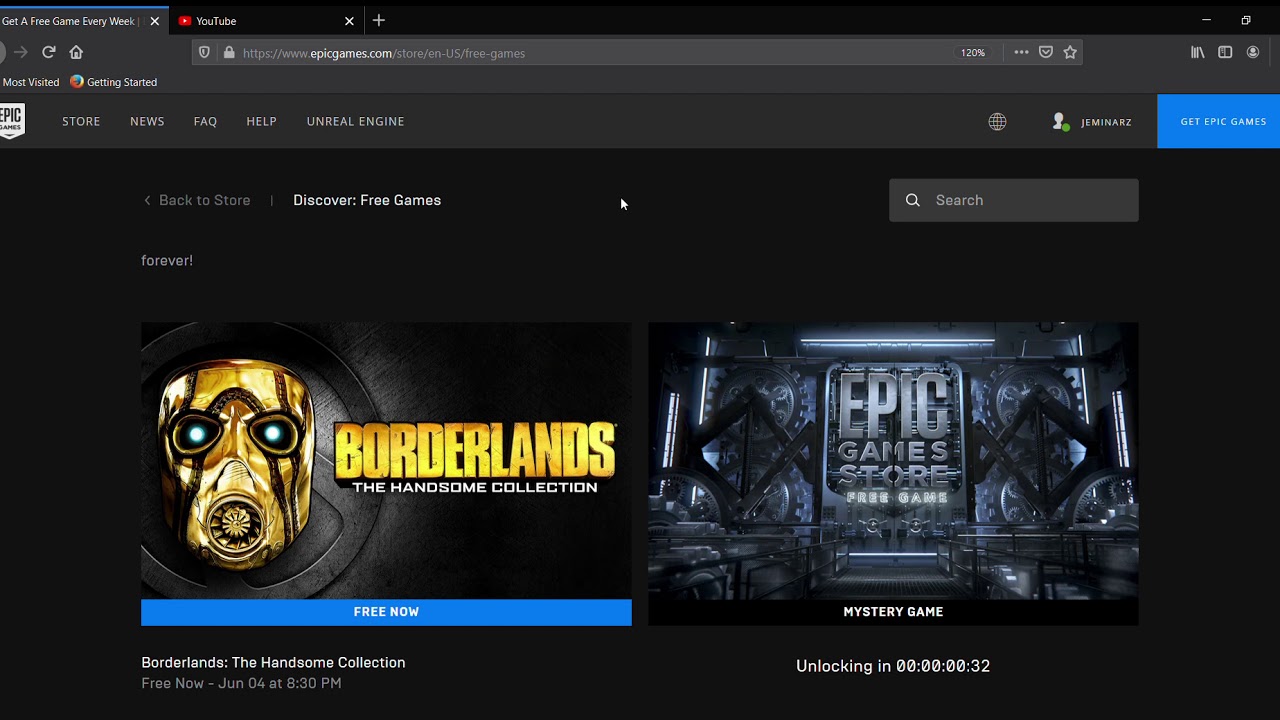Show site security padlock info
1280x720 pixels.
229,53
